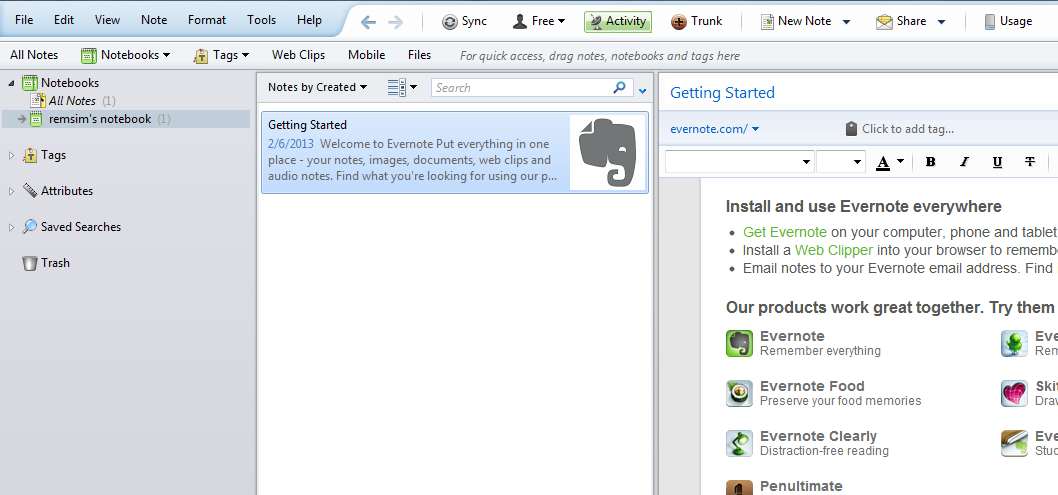
Task: Open the font color picker
Action: 889,162
